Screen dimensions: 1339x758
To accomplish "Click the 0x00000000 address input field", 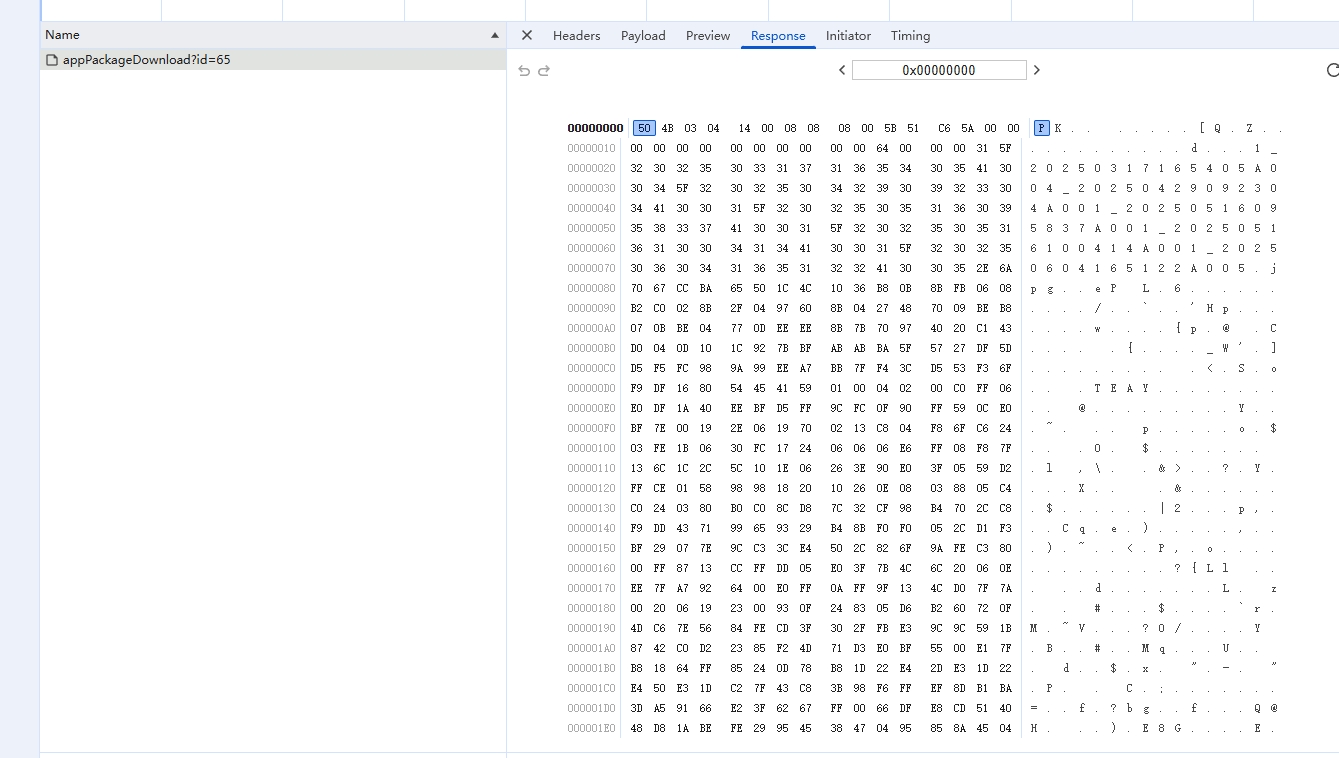I will click(x=939, y=70).
